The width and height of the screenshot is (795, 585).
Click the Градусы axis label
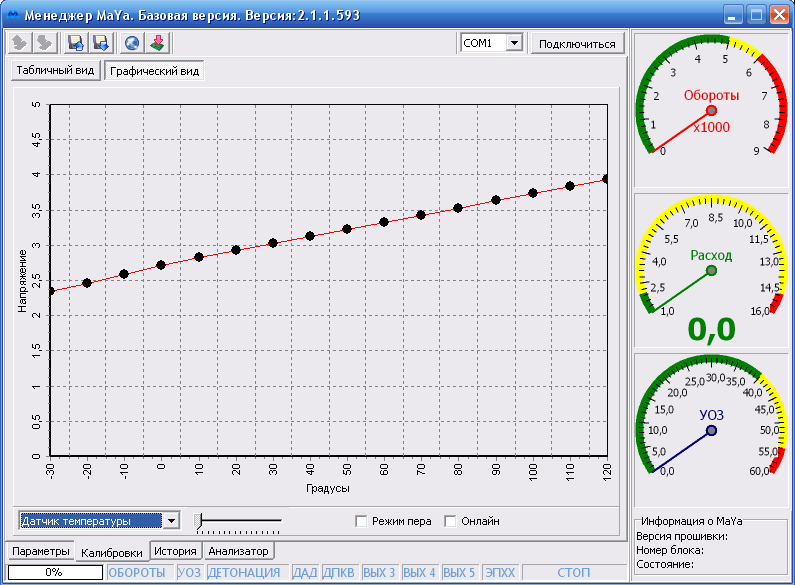(328, 488)
